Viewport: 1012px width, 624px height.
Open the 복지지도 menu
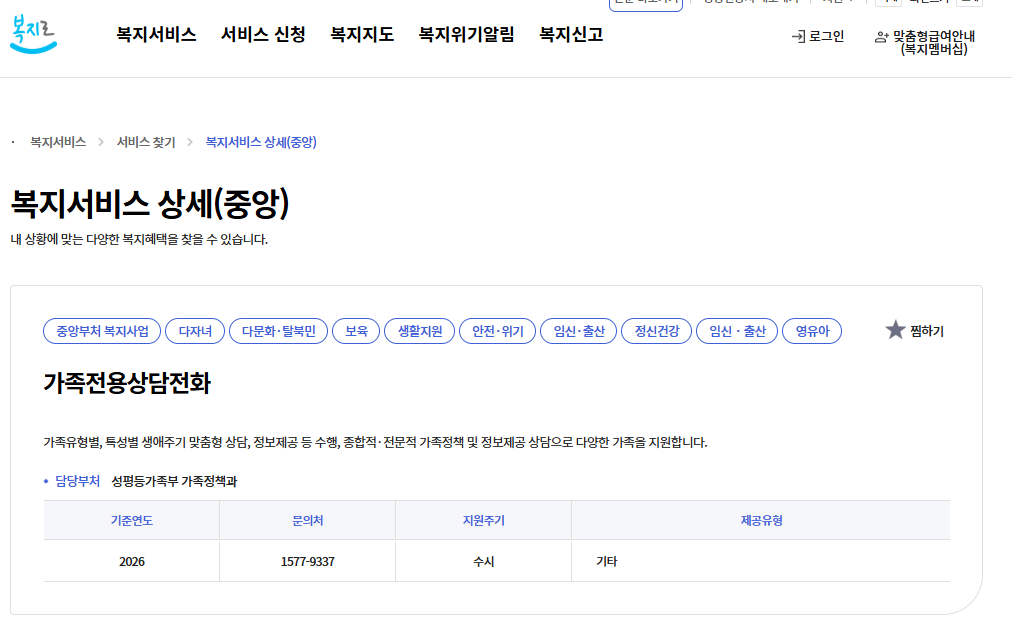coord(362,35)
